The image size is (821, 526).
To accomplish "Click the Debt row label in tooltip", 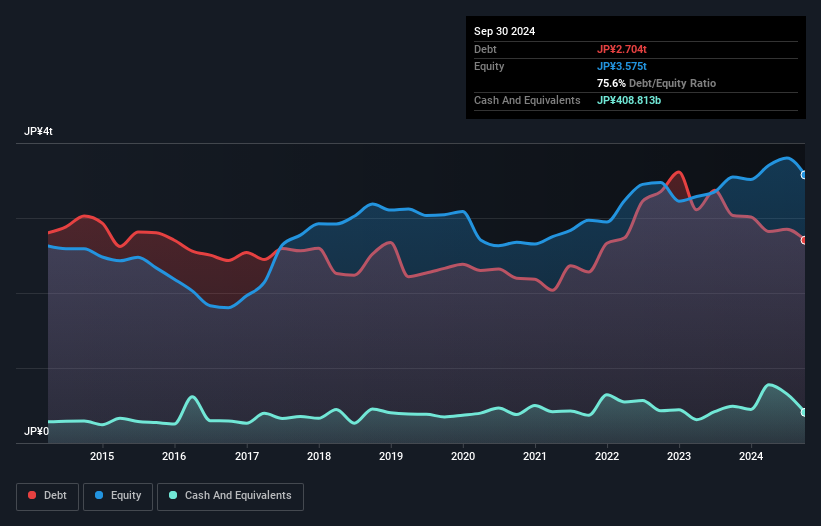I will pos(485,49).
